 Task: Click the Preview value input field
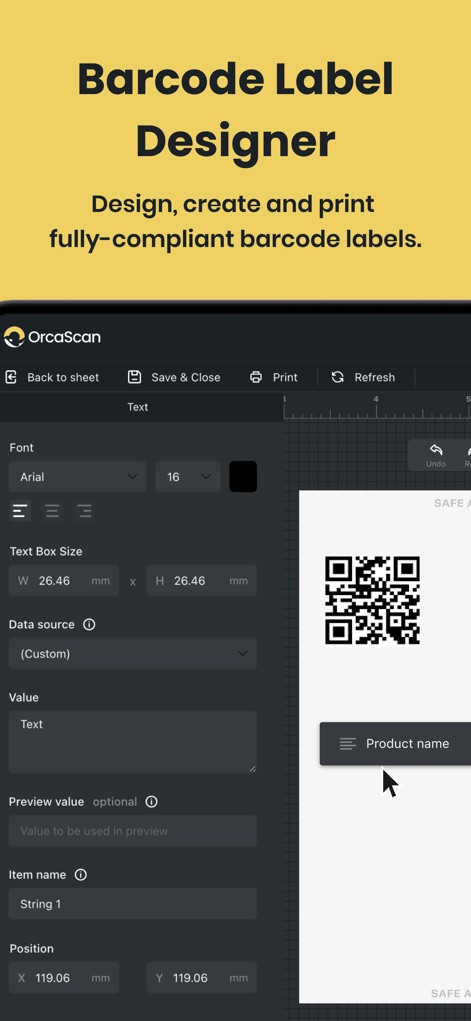[133, 831]
